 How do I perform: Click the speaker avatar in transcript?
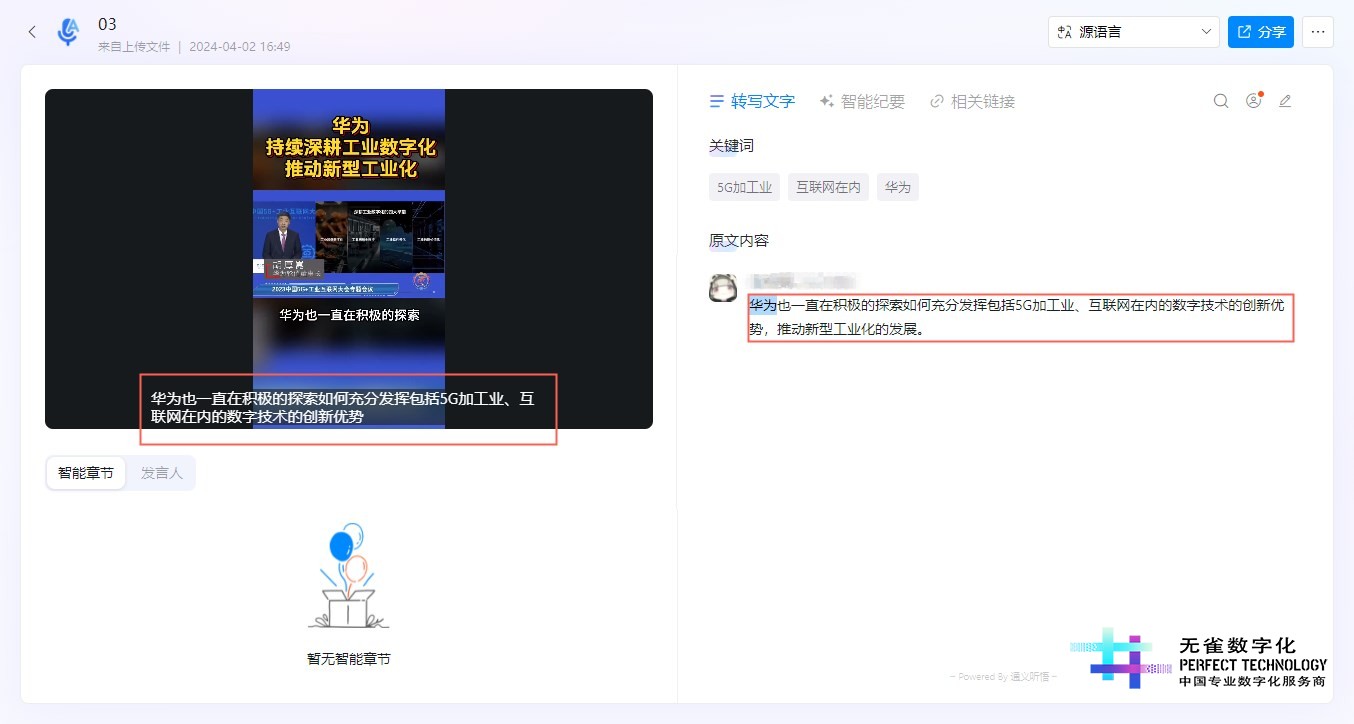(x=723, y=288)
